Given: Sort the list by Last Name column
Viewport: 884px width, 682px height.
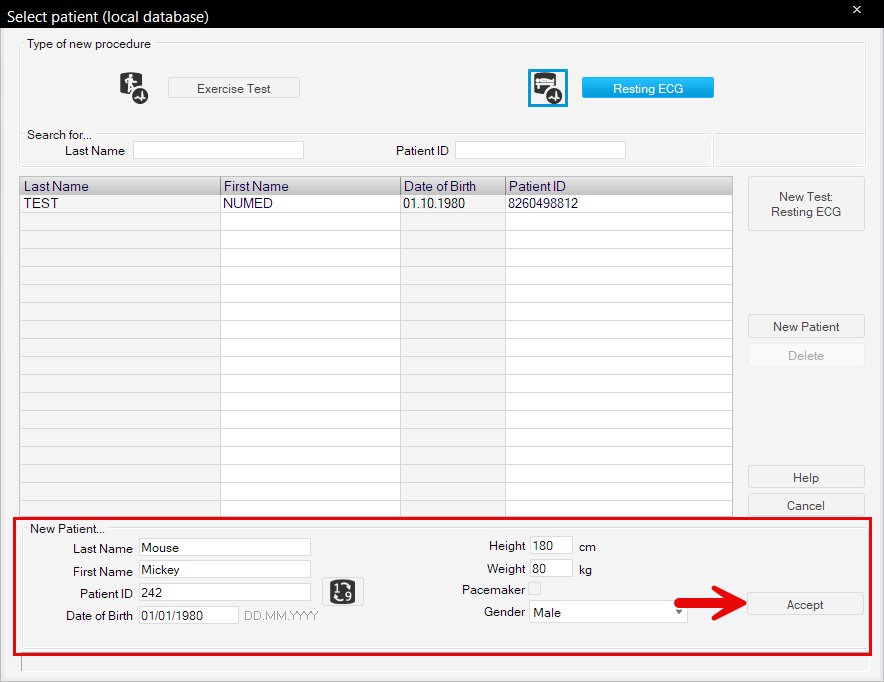Looking at the screenshot, I should (120, 186).
